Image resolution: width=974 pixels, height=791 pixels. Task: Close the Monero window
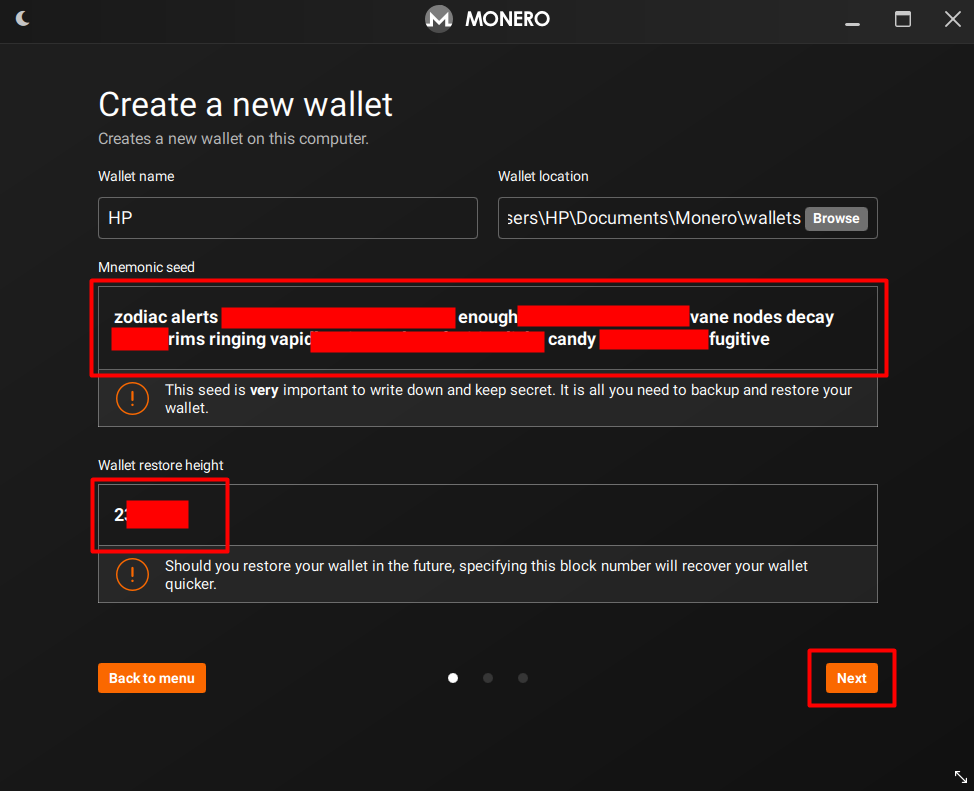coord(953,19)
